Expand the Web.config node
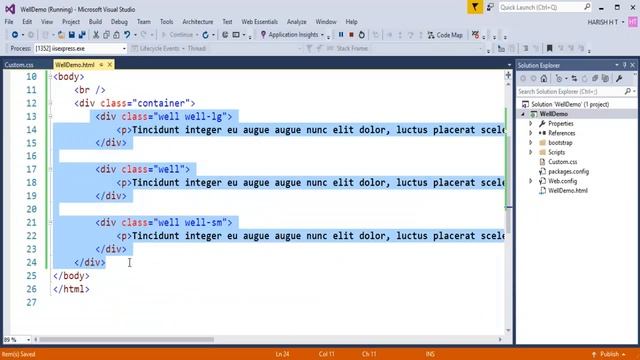Screen dimensions: 640x360 (531, 181)
